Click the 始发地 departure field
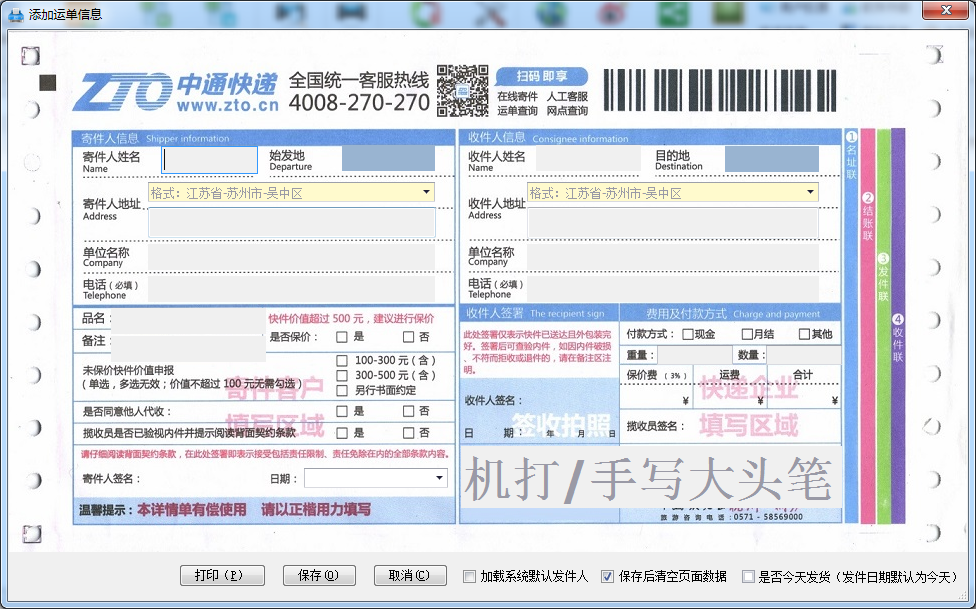Screen dimensions: 976x609 (388, 159)
